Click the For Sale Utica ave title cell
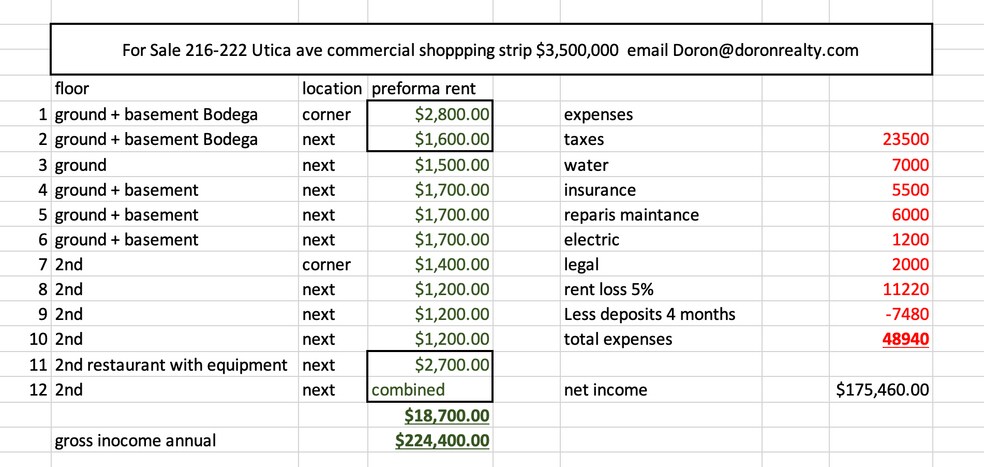984x467 pixels. [490, 50]
